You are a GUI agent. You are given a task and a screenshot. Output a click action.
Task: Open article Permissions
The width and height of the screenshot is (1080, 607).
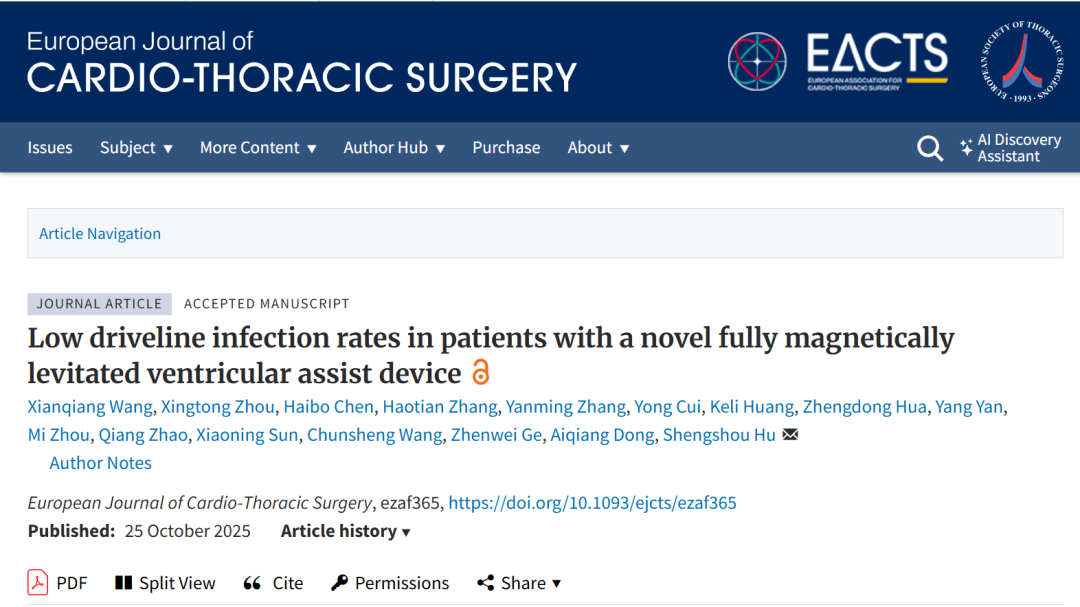[390, 583]
